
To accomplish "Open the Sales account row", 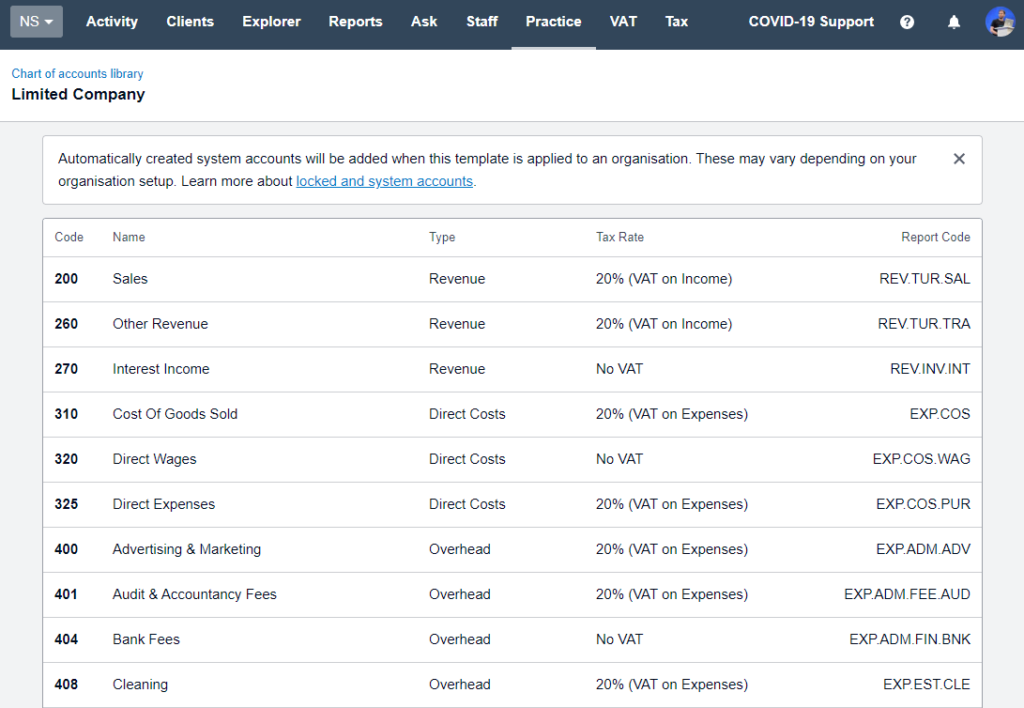I will coord(130,279).
